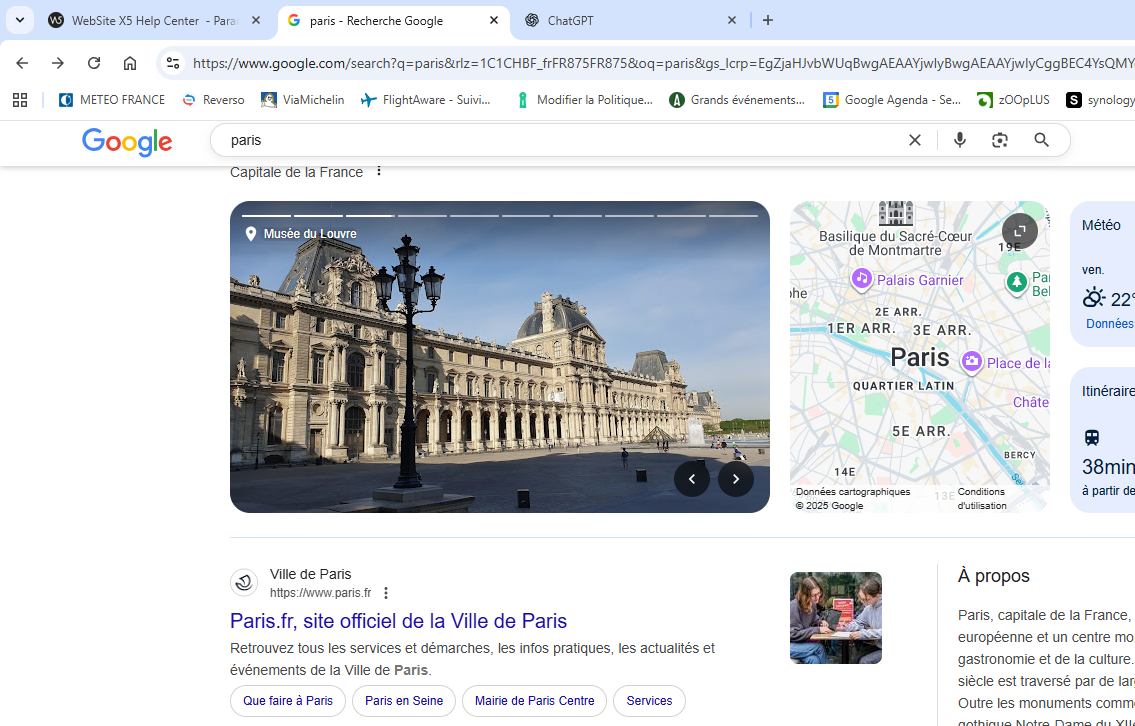Open Modifier la Politique bookmark

pyautogui.click(x=584, y=100)
